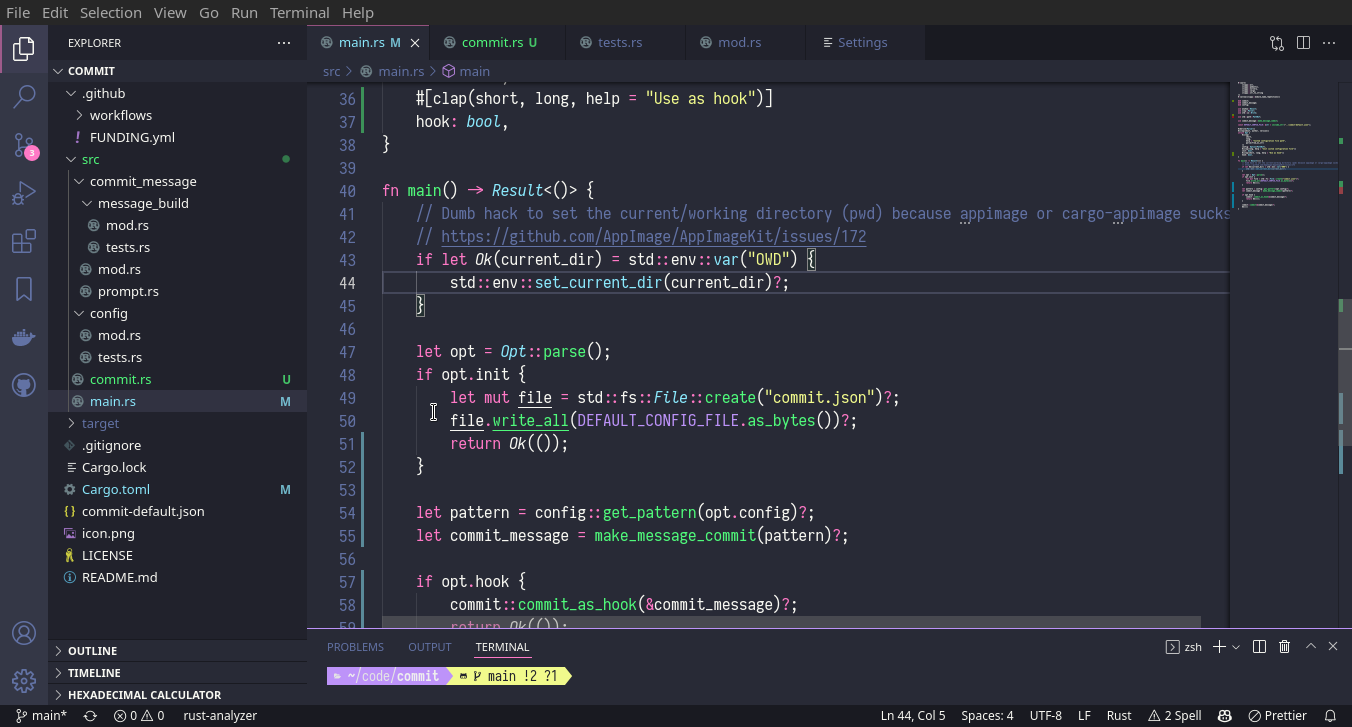
Task: Open README.md in the explorer
Action: [178, 577]
